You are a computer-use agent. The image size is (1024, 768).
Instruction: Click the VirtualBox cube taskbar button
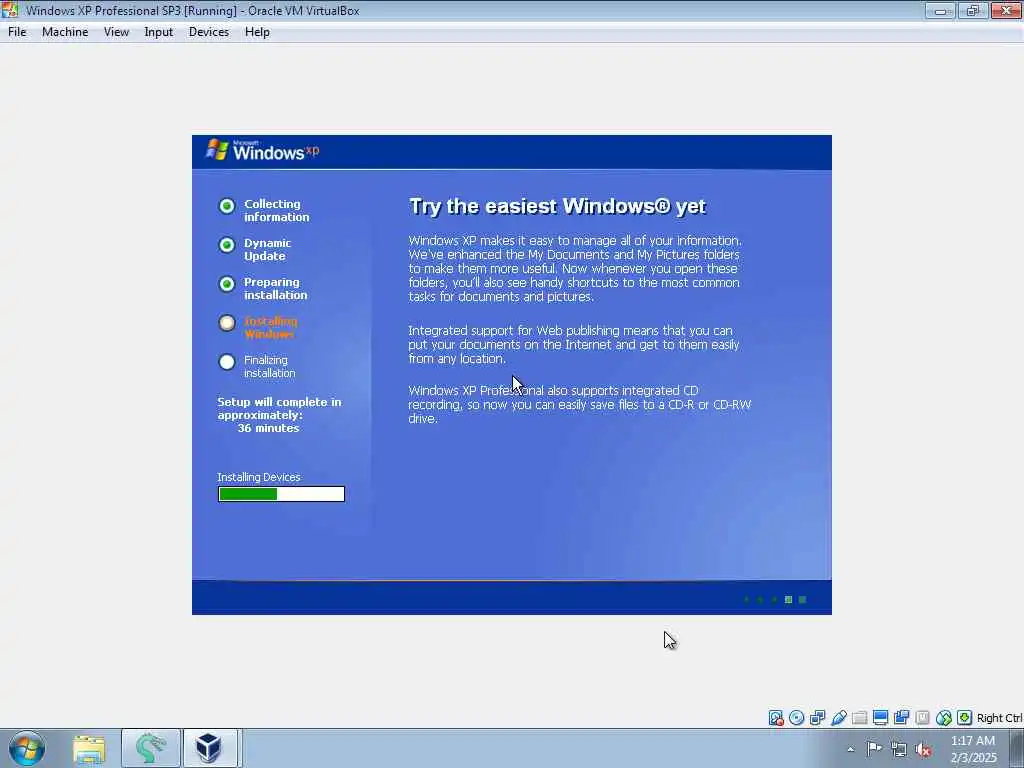click(210, 748)
